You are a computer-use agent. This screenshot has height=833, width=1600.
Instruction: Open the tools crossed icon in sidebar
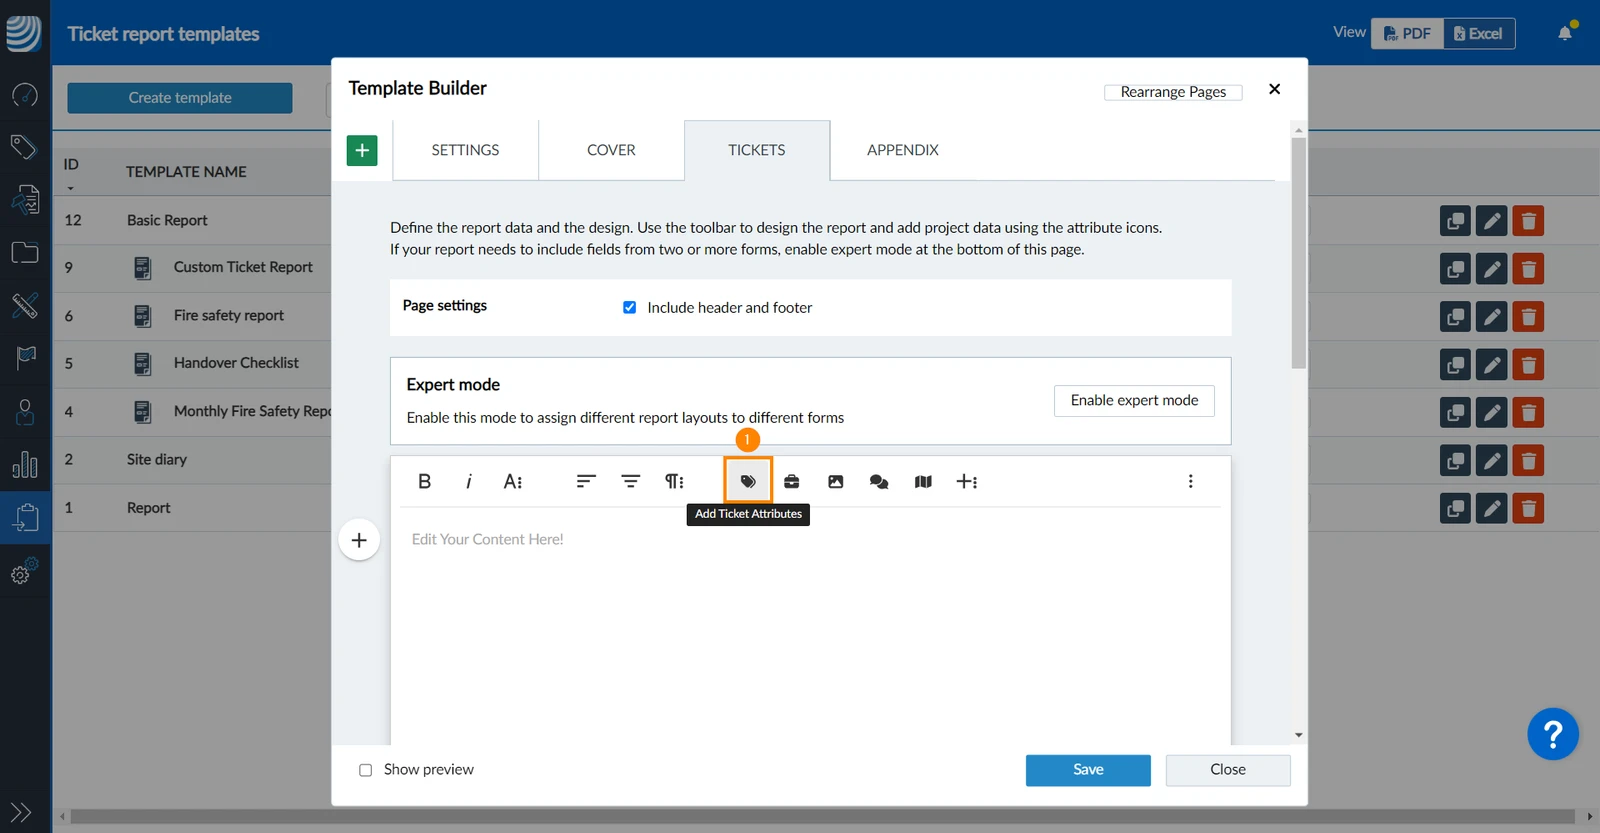[25, 305]
